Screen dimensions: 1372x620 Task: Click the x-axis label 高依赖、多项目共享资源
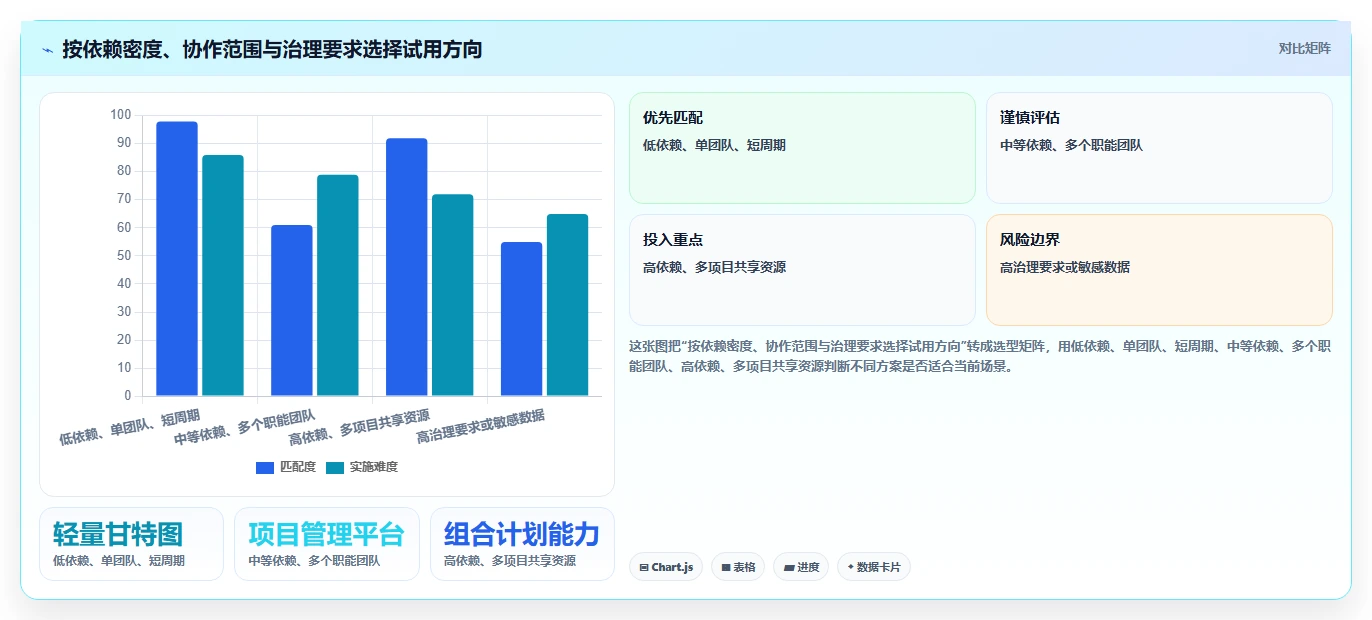tap(360, 426)
